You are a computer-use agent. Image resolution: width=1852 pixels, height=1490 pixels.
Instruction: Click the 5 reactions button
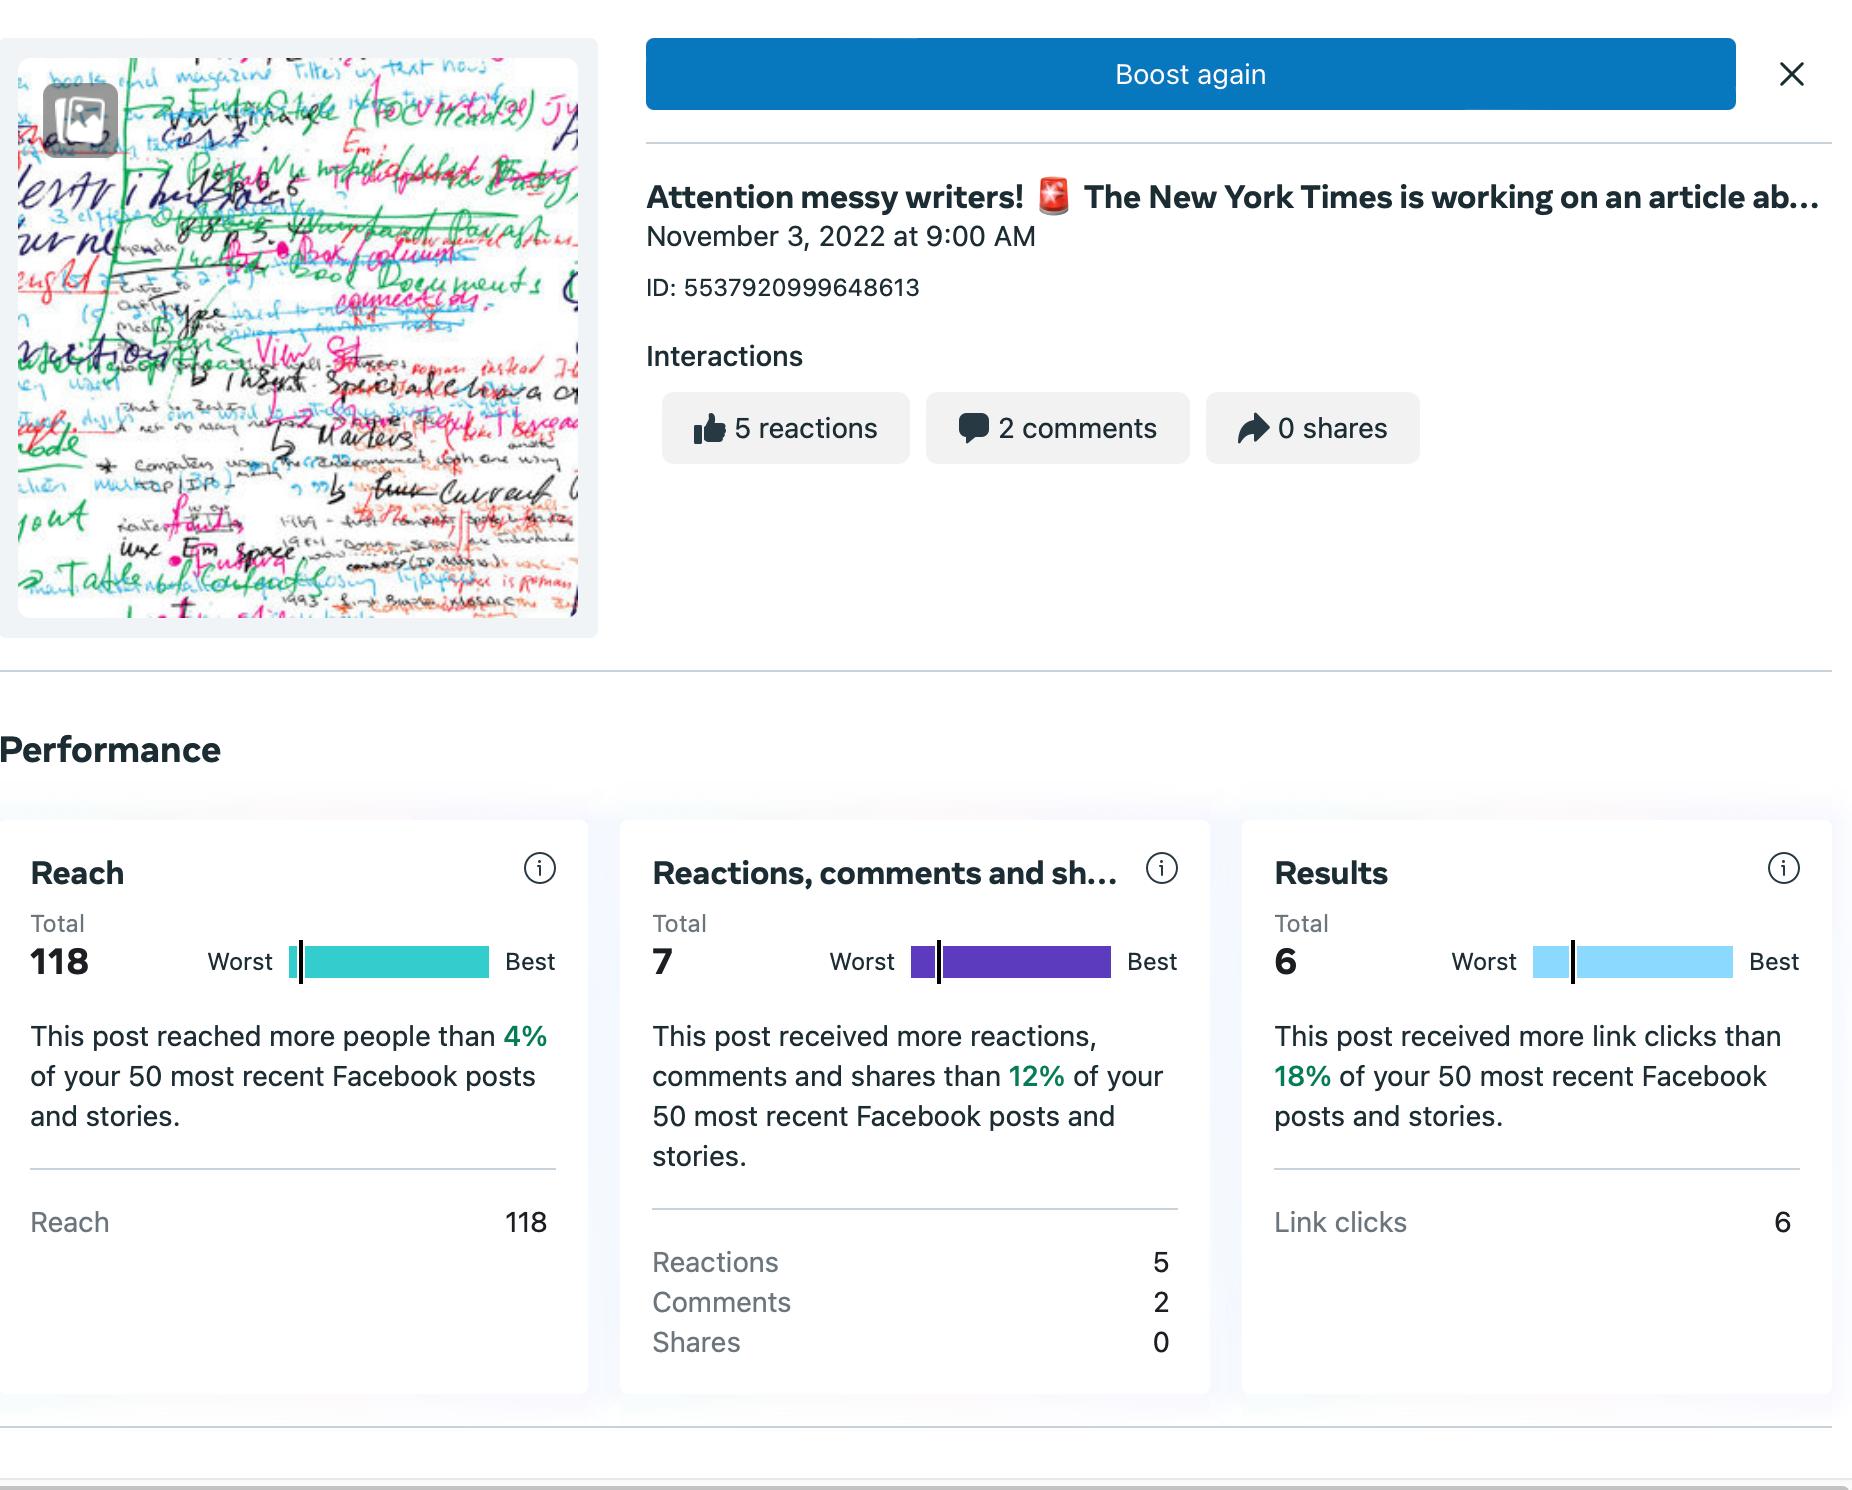(786, 428)
